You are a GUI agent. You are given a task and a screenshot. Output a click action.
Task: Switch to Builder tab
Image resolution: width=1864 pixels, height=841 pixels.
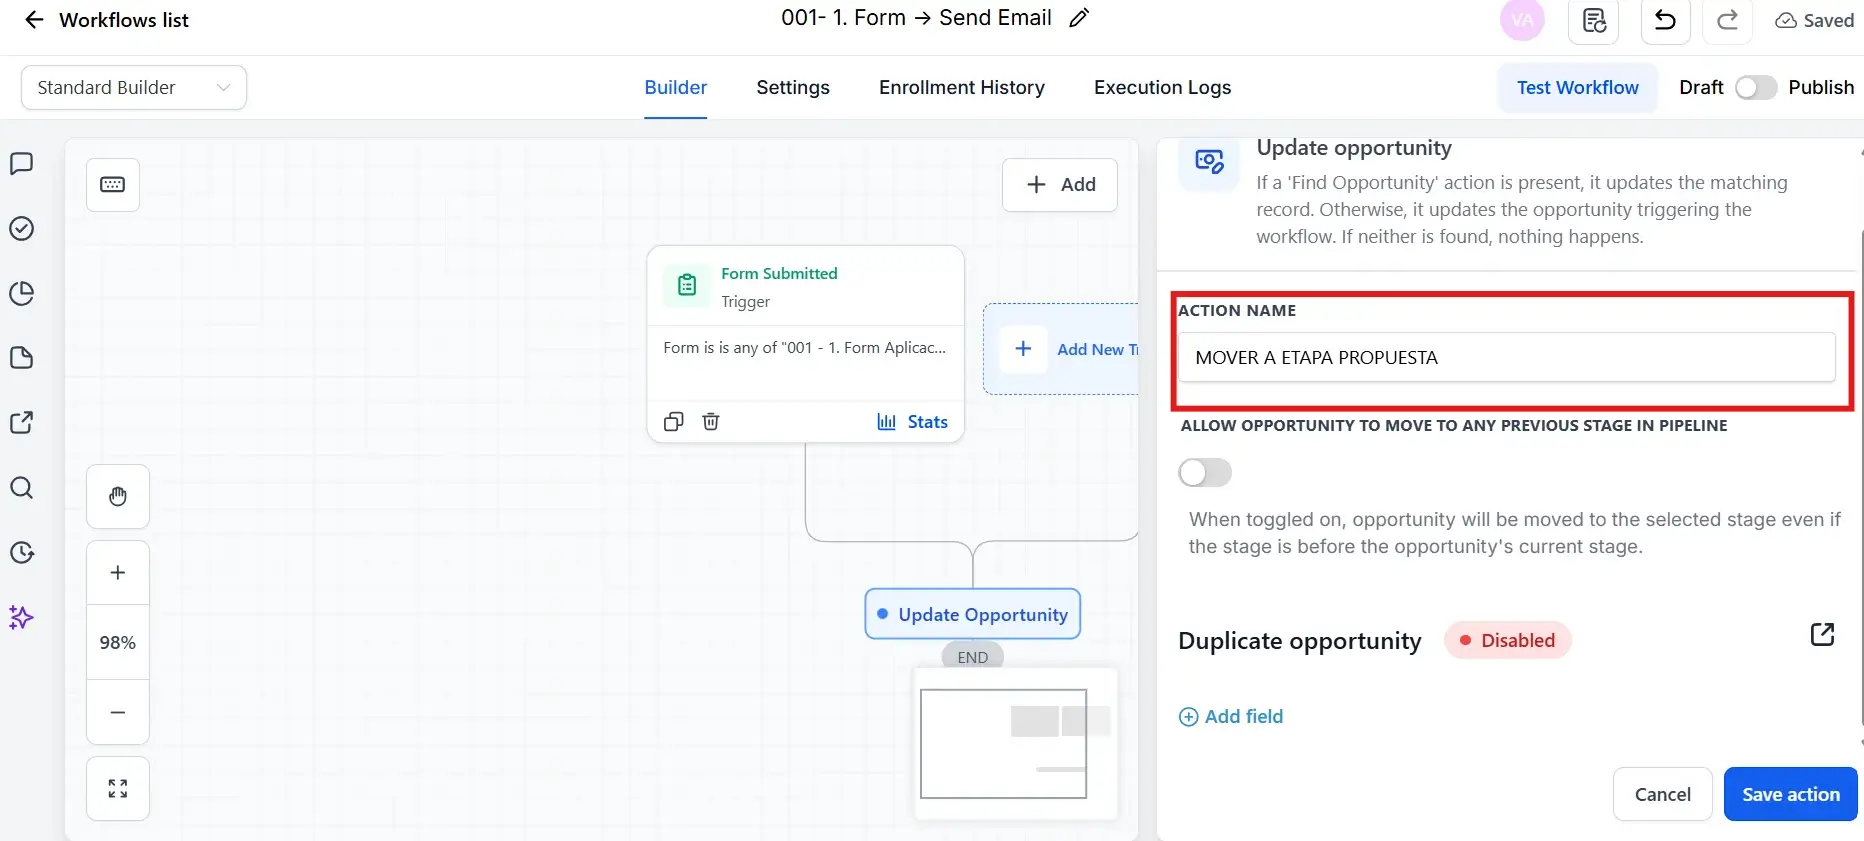pyautogui.click(x=676, y=88)
